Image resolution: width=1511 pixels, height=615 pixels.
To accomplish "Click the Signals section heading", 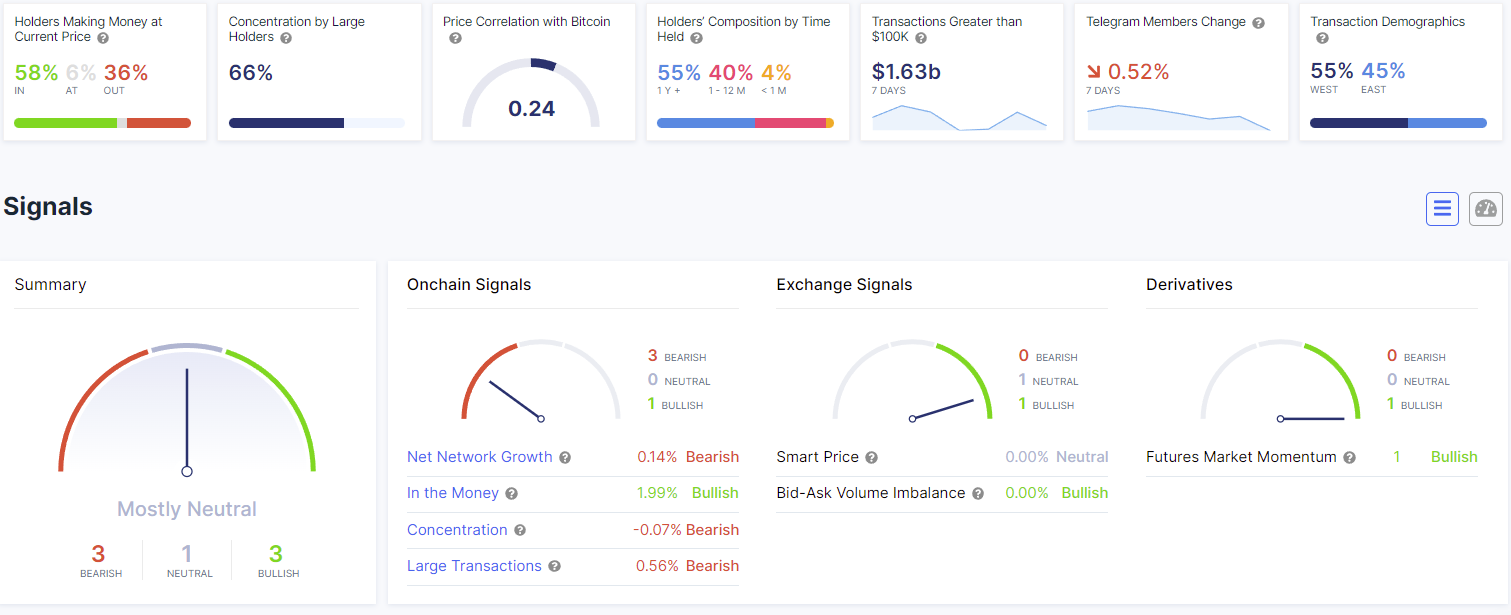I will (48, 207).
